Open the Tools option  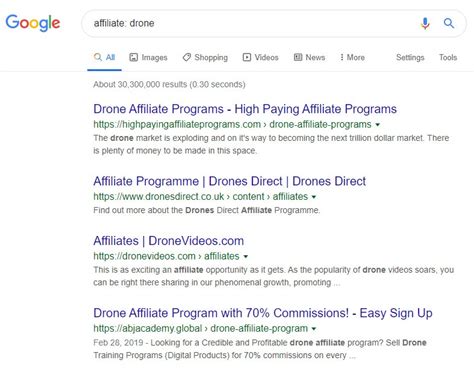448,57
